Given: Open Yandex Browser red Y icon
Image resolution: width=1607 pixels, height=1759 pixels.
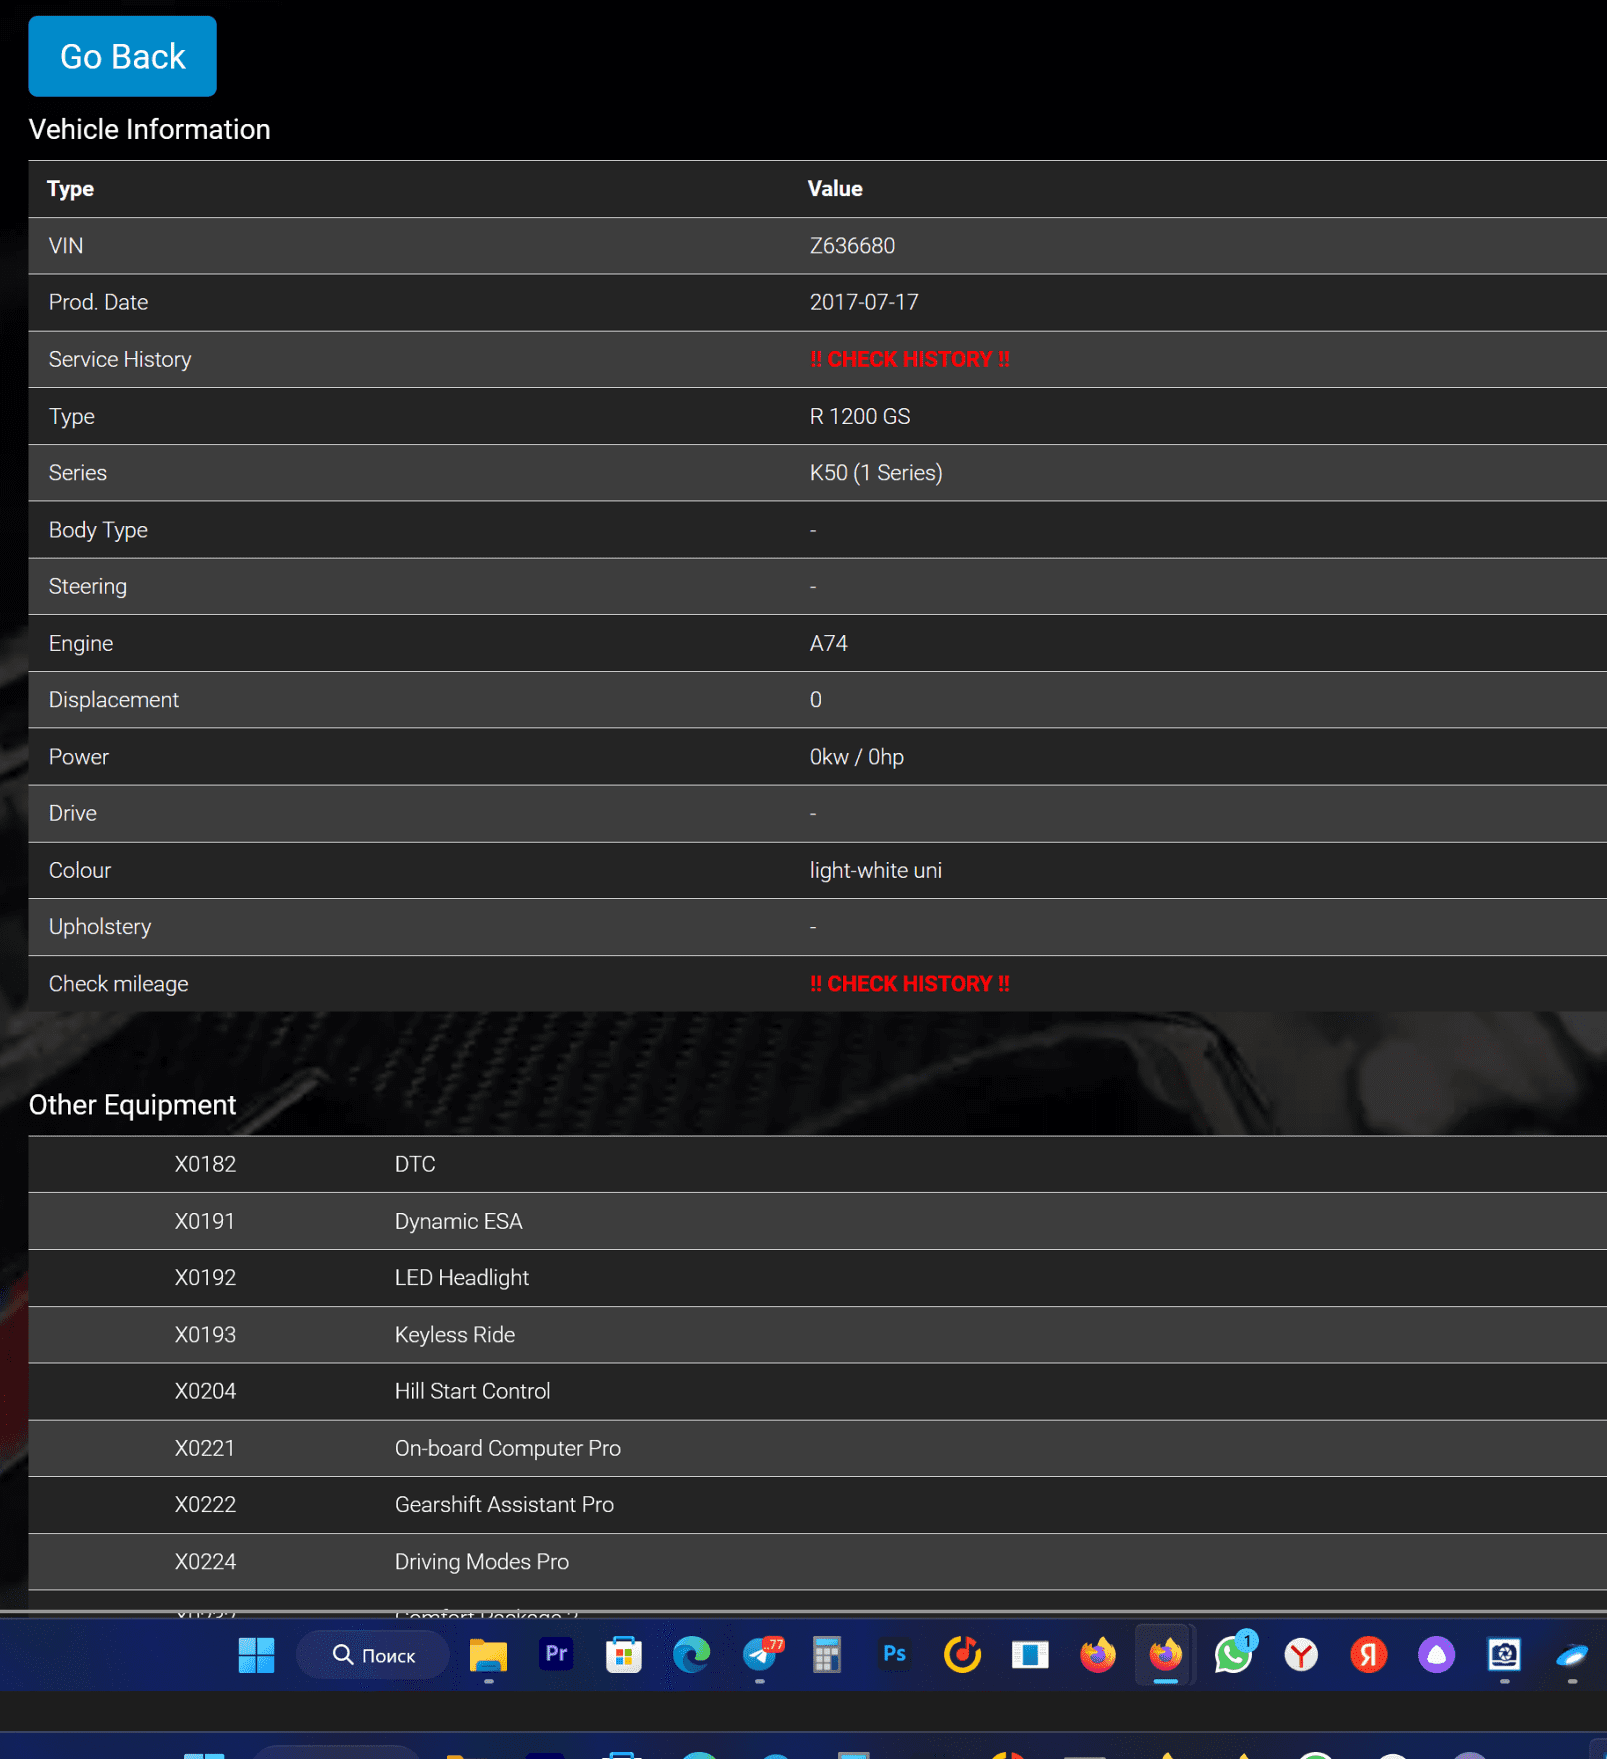Looking at the screenshot, I should click(1301, 1655).
